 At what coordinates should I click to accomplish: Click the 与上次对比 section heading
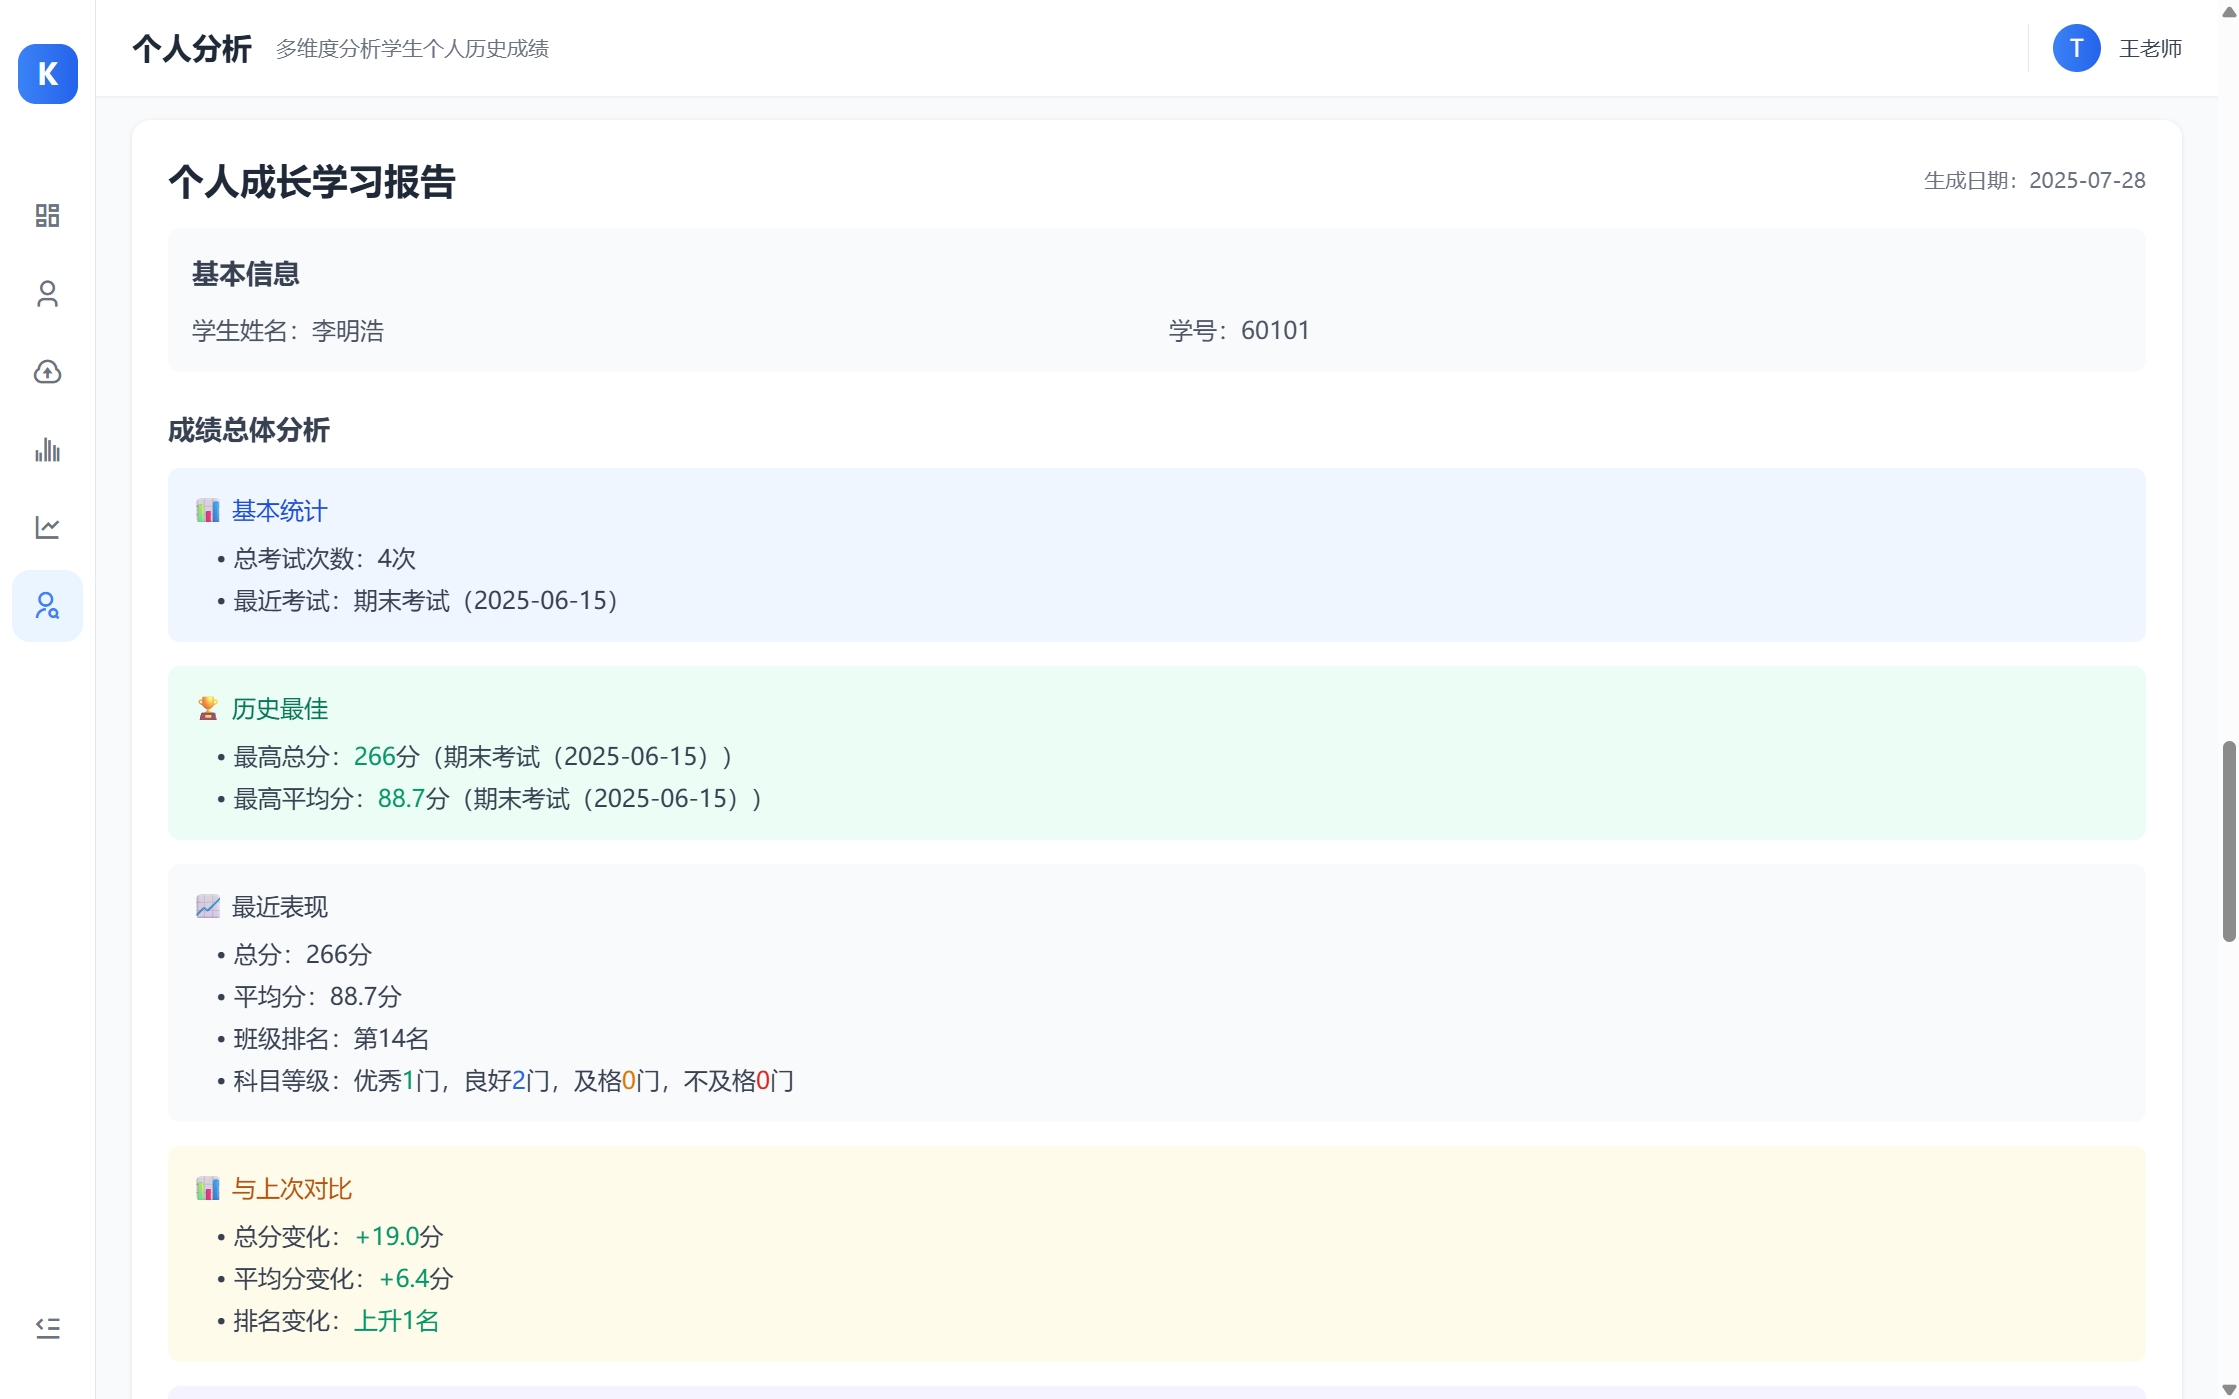[x=290, y=1189]
